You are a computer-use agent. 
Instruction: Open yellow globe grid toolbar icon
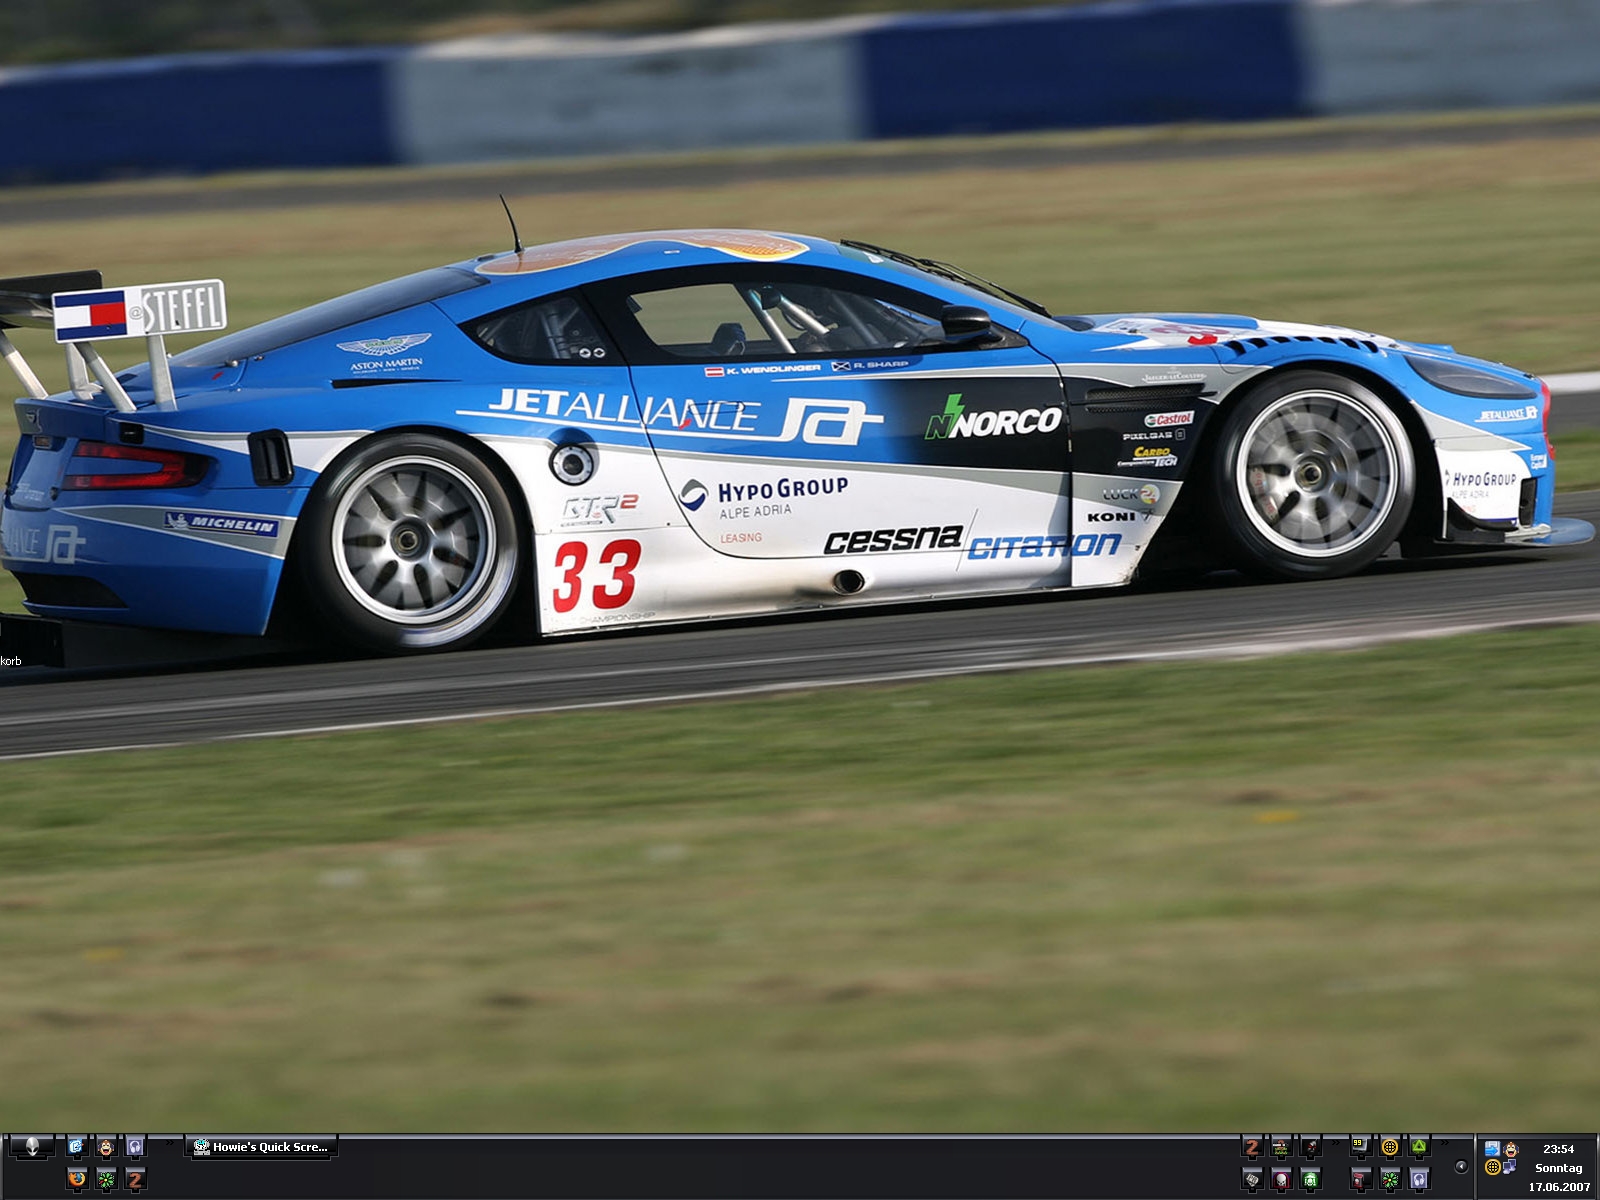[x=1389, y=1147]
